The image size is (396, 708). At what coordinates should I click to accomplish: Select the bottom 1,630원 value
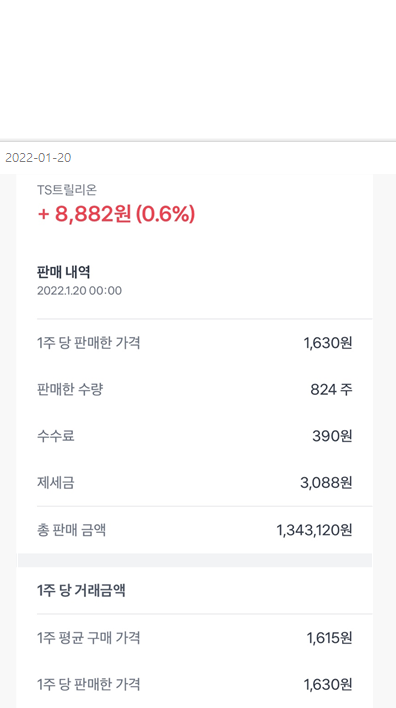pos(328,685)
